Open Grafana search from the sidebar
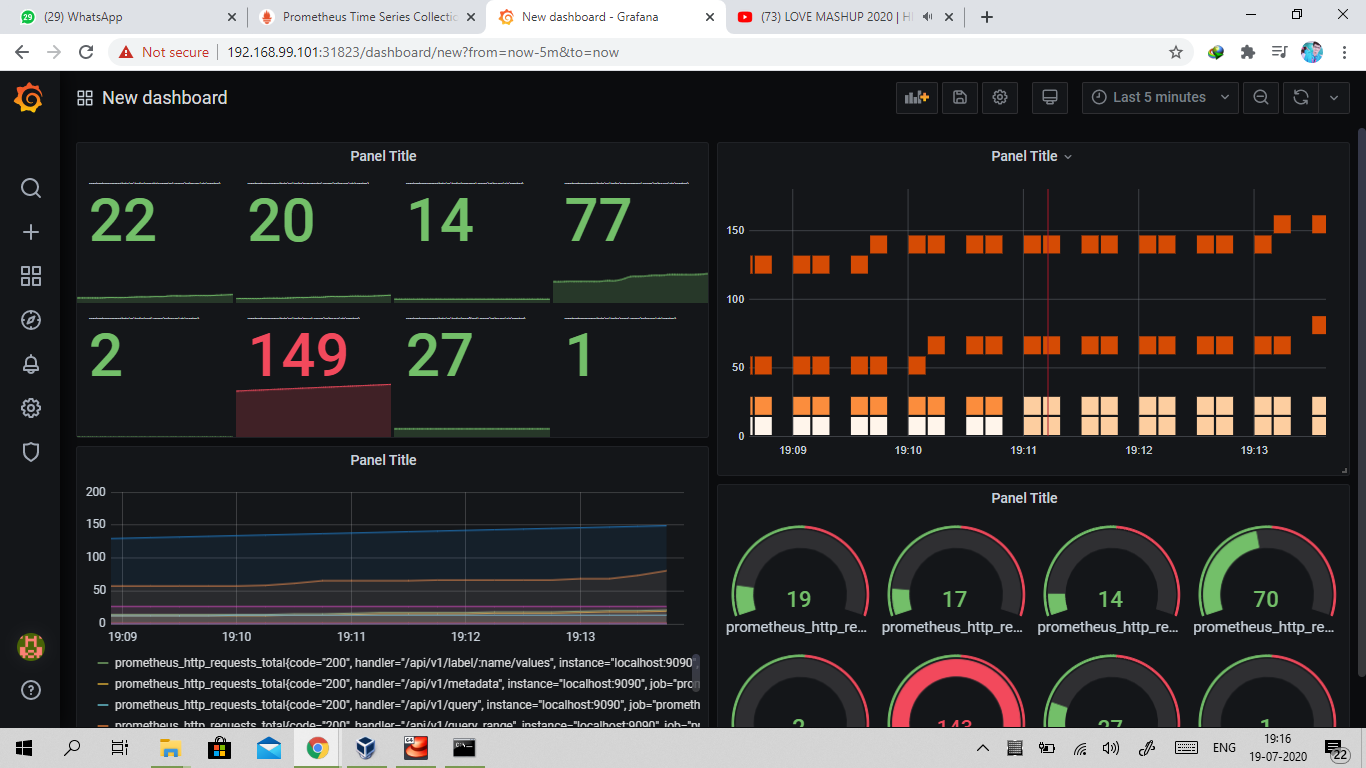The image size is (1366, 768). point(30,188)
